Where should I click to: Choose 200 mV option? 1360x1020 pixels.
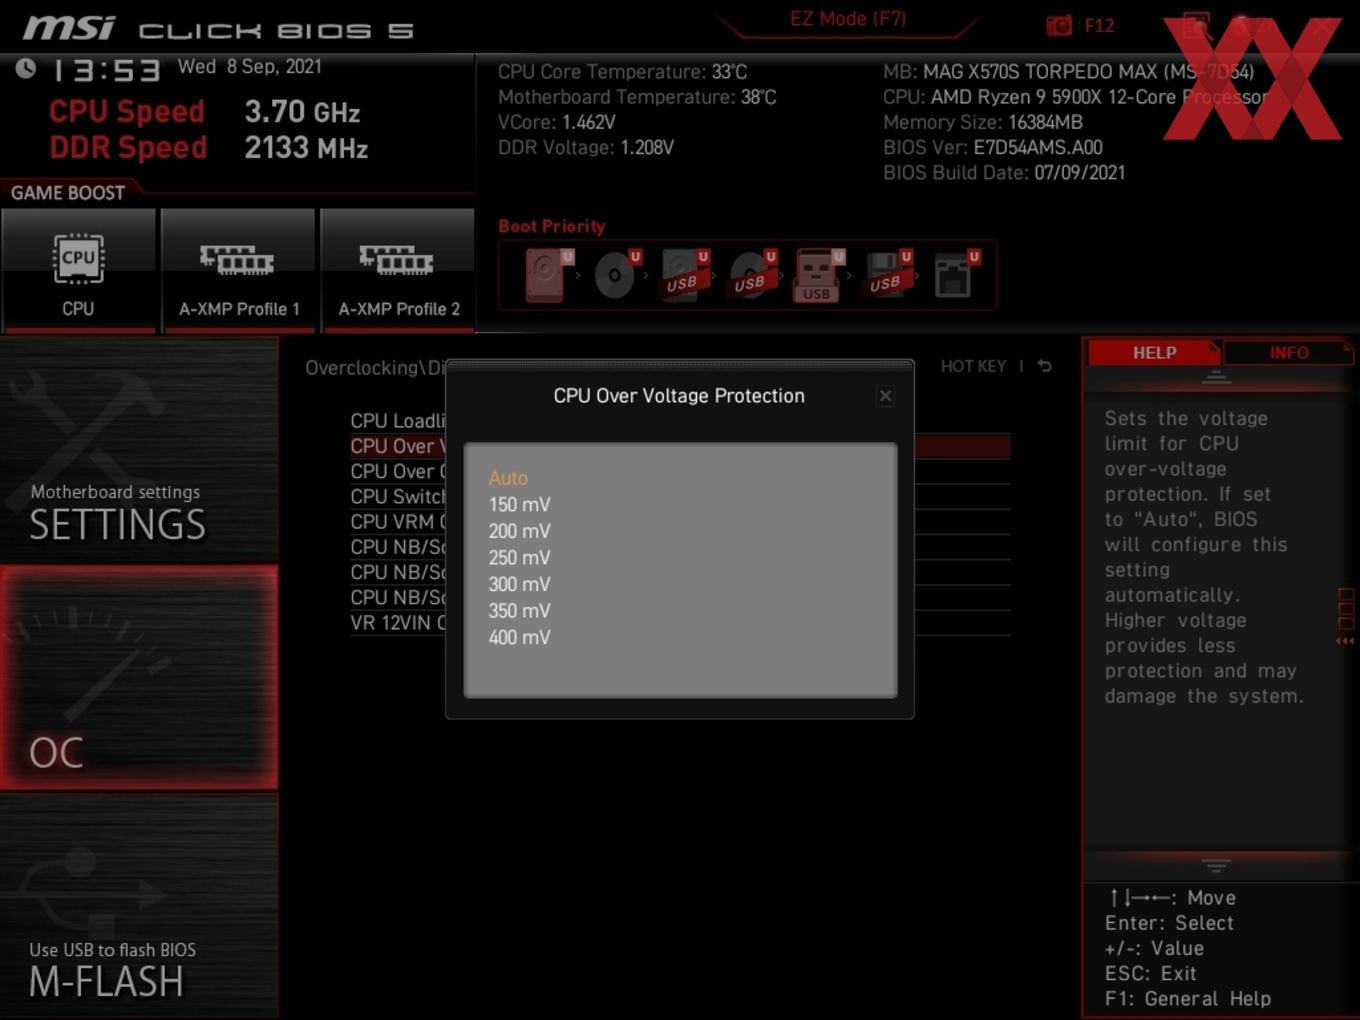[519, 531]
